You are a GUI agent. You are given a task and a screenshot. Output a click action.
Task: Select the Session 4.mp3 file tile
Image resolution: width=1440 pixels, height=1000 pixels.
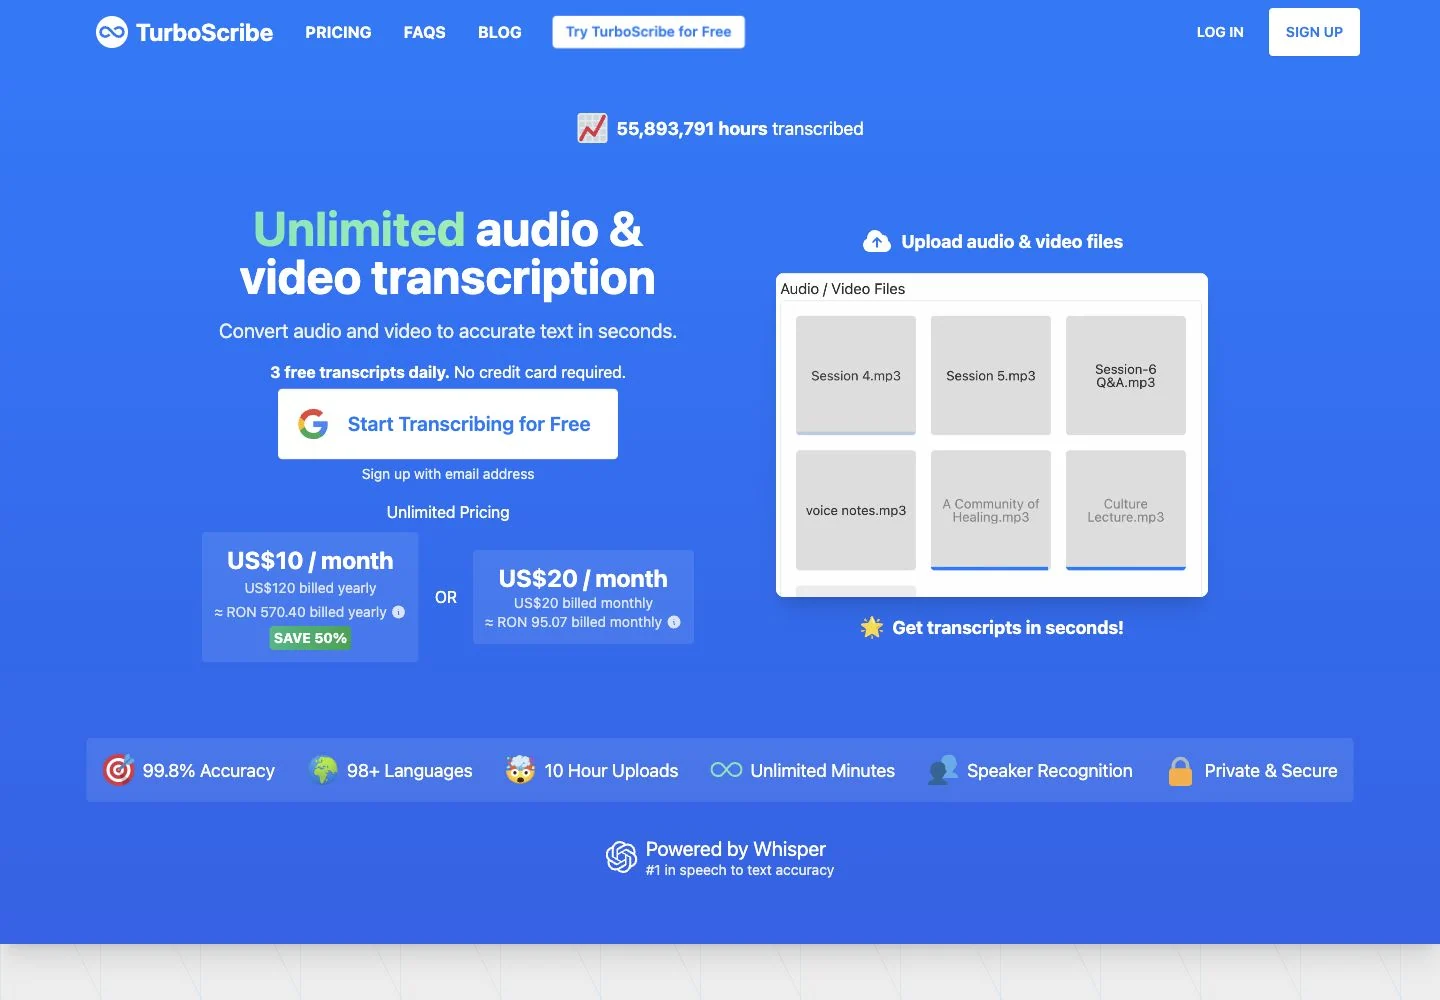coord(856,376)
